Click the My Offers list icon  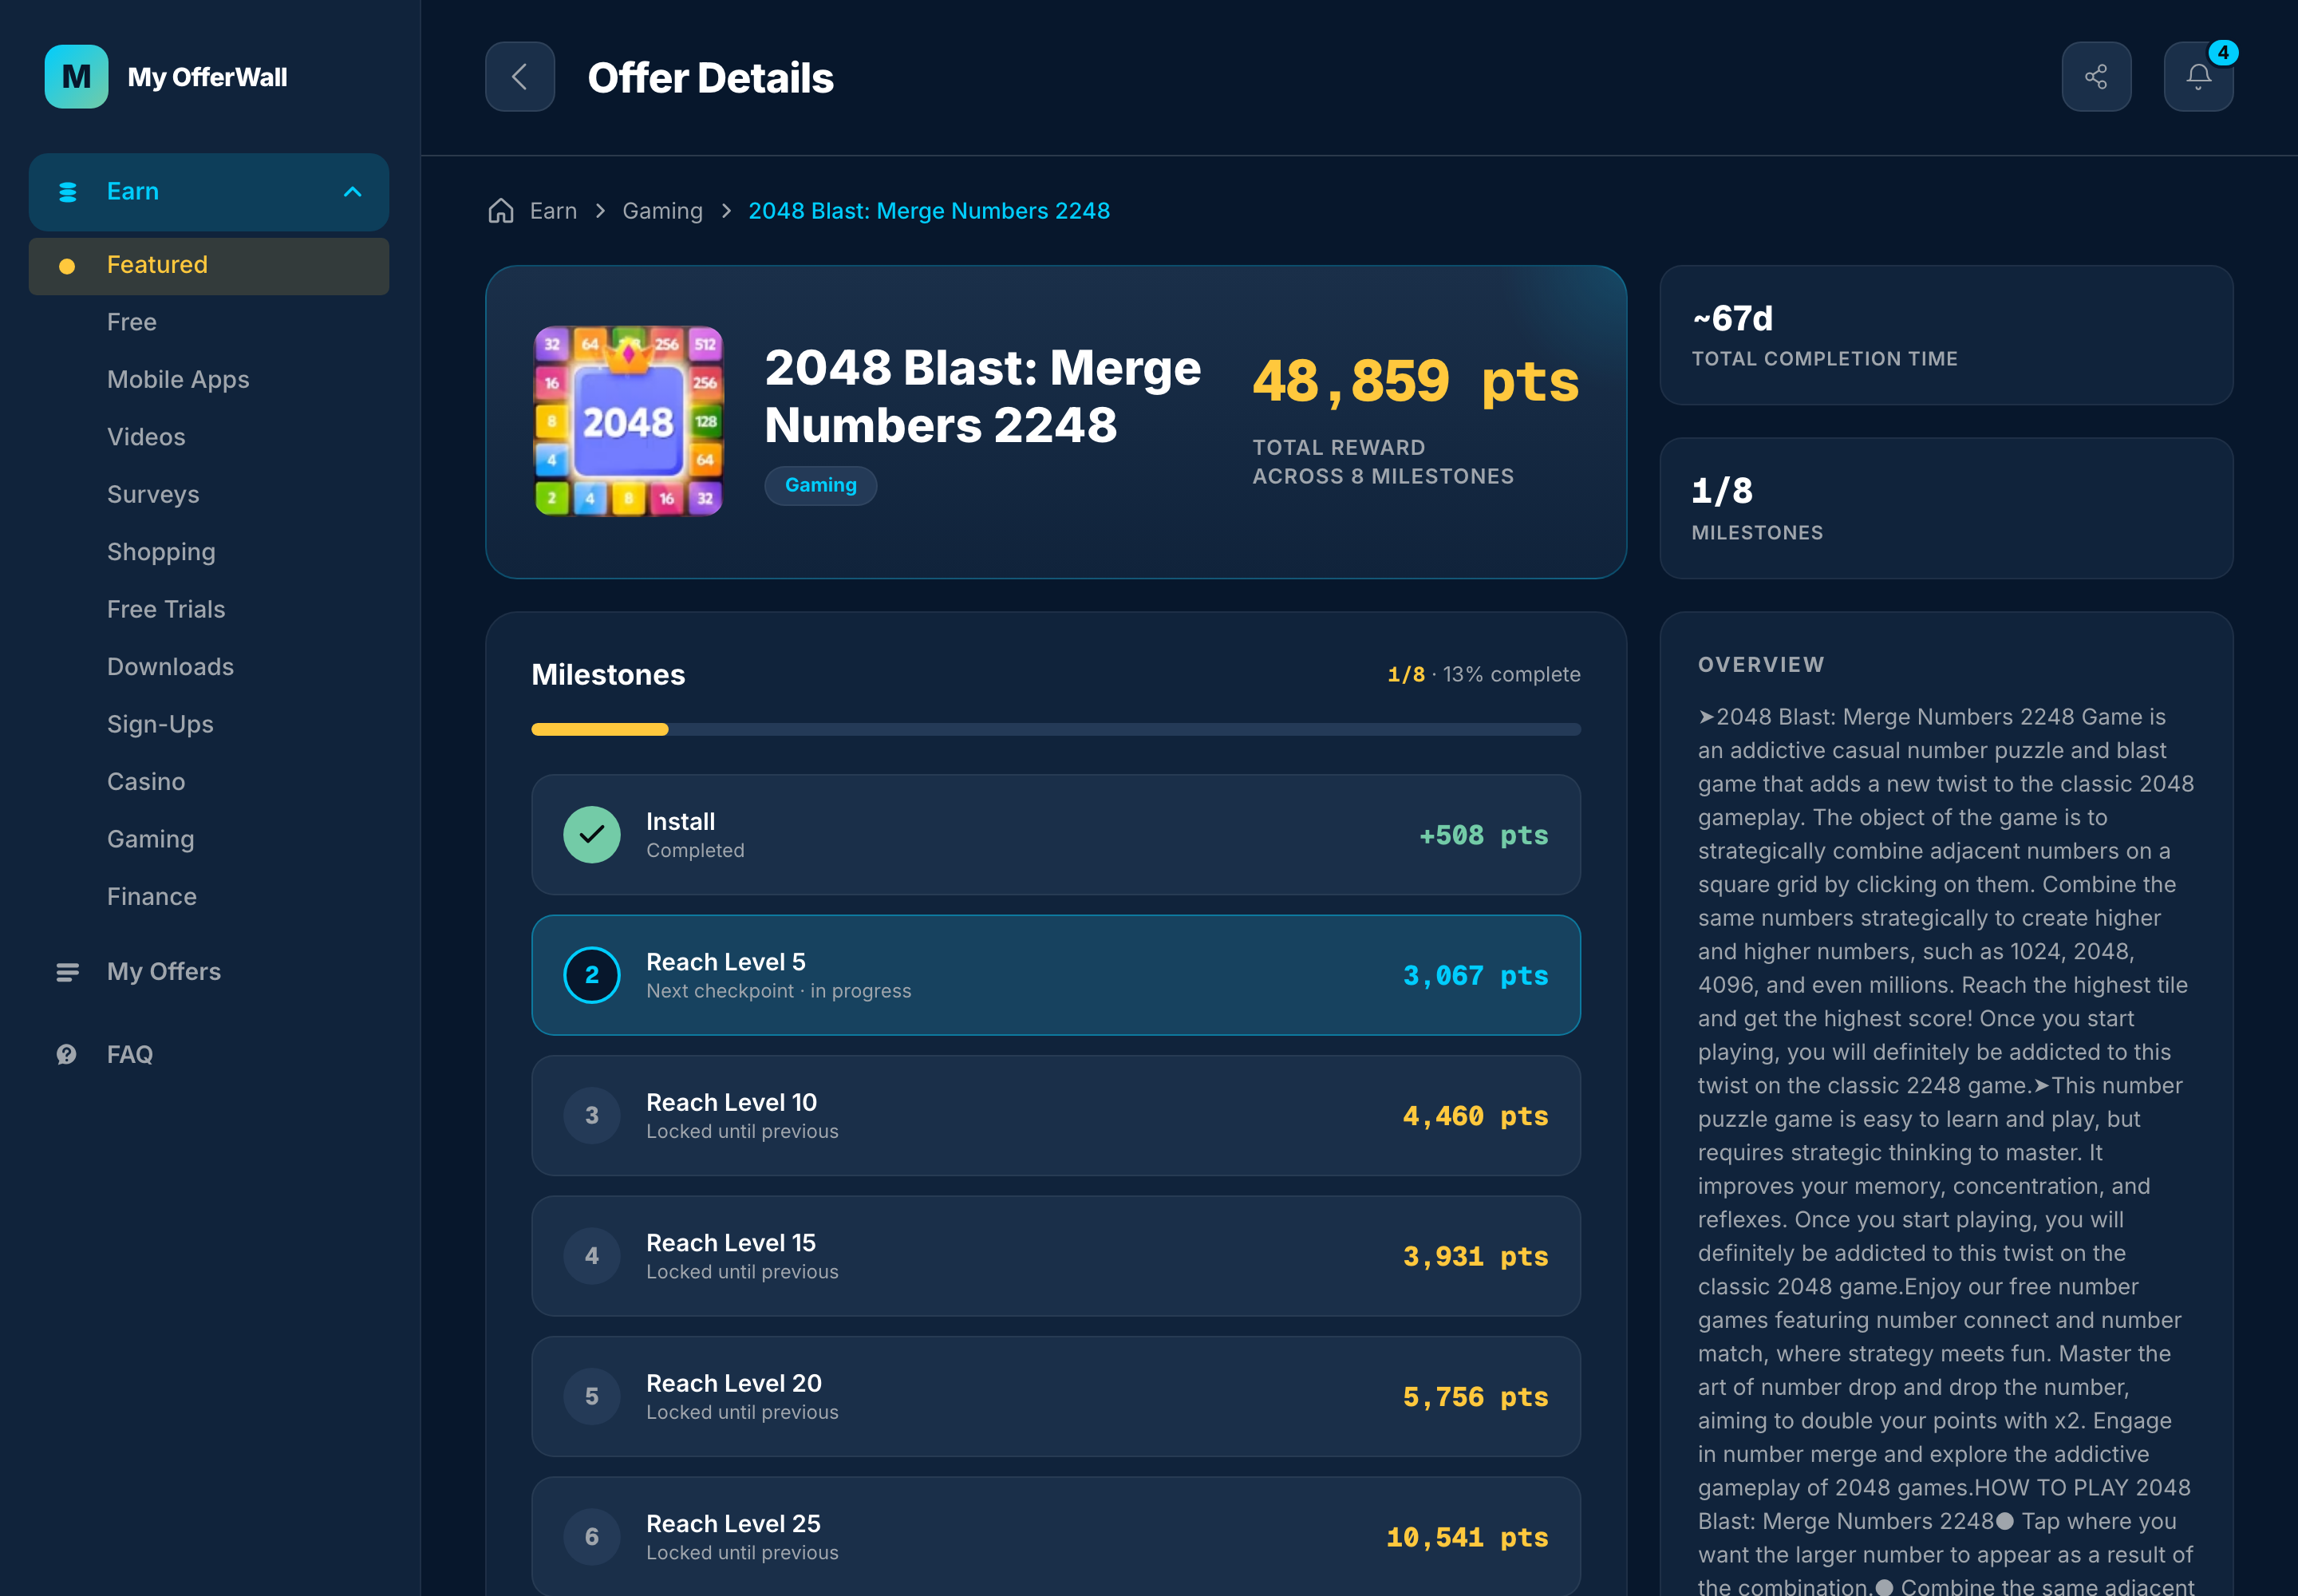(68, 972)
